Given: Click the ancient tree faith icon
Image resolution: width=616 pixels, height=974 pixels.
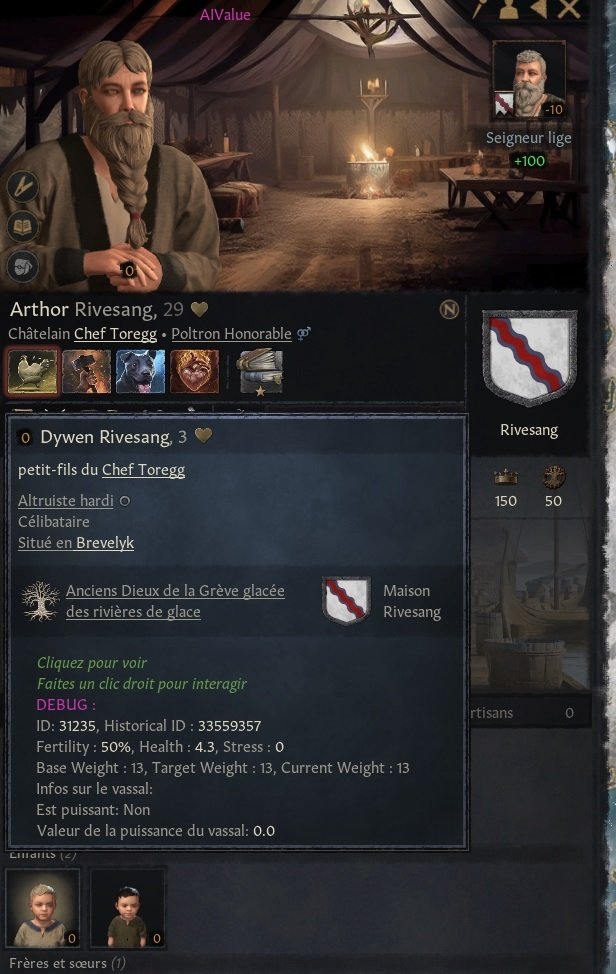Looking at the screenshot, I should pos(40,601).
